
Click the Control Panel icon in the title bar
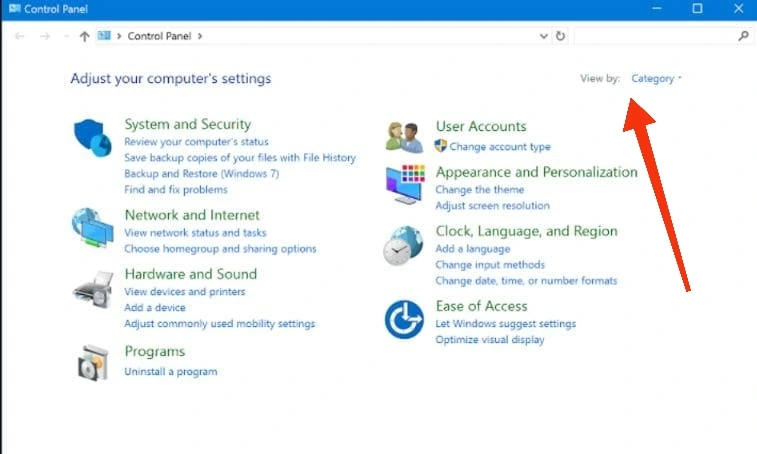[14, 8]
